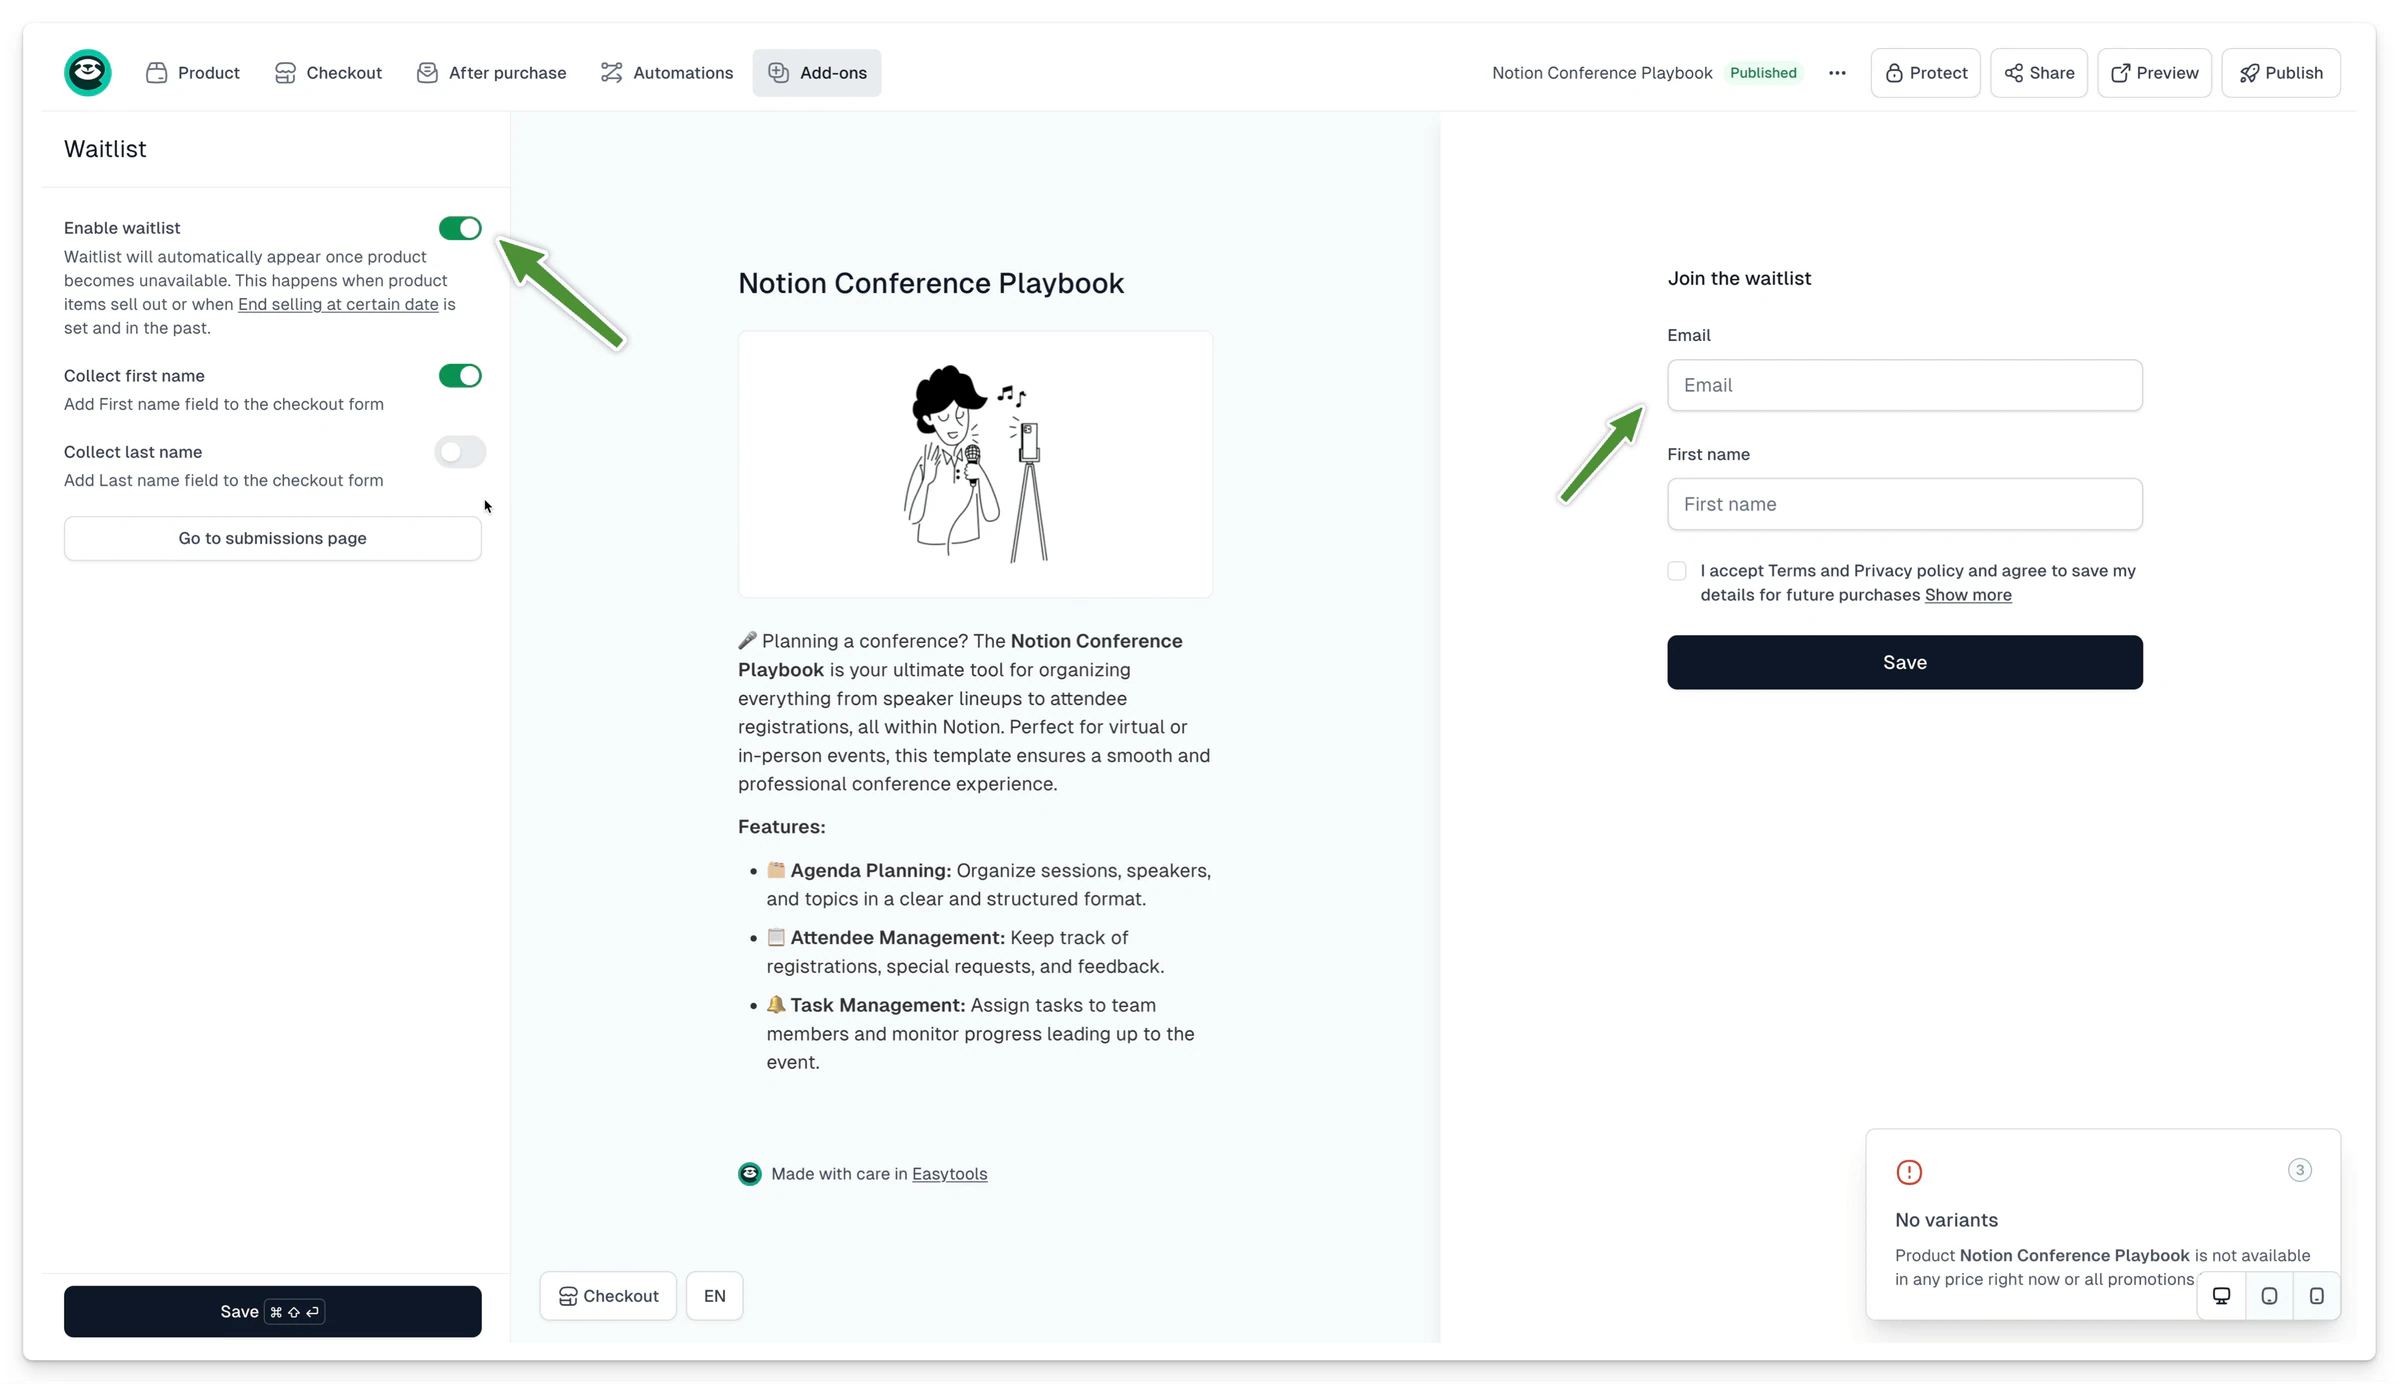Click the Protect button

click(1926, 73)
